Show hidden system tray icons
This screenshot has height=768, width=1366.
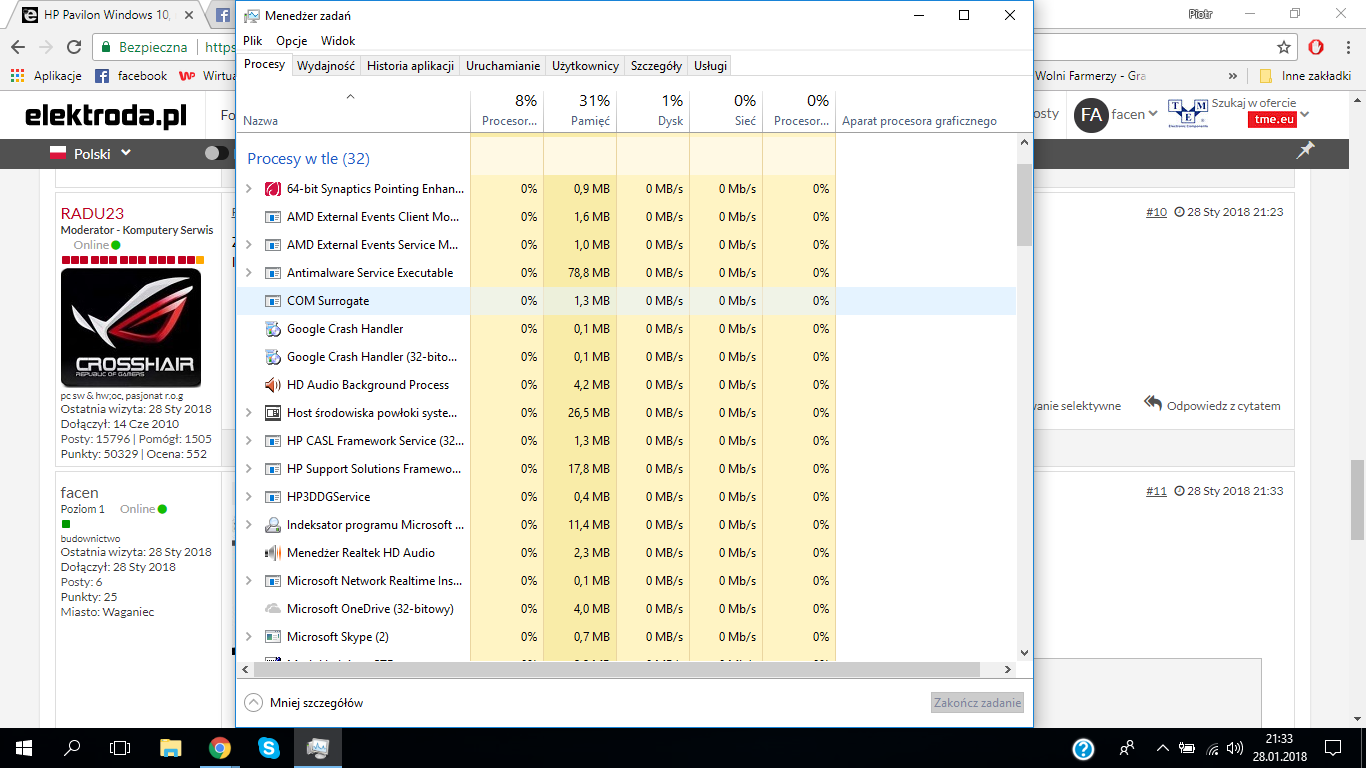click(x=1162, y=747)
